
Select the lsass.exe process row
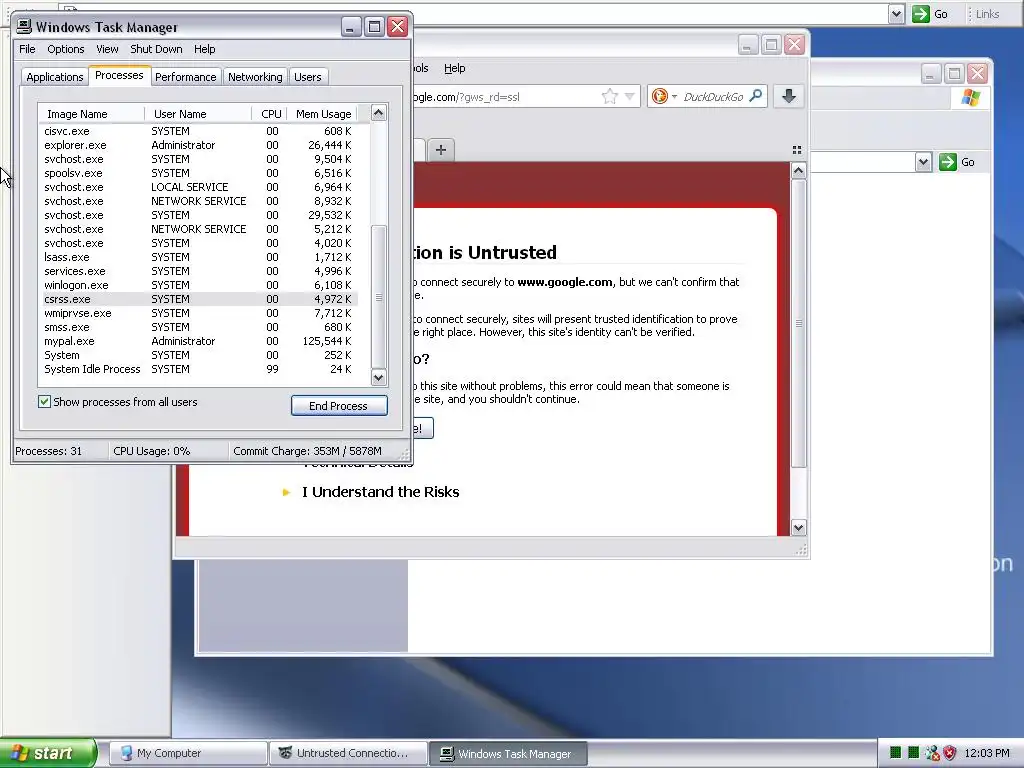pyautogui.click(x=198, y=257)
